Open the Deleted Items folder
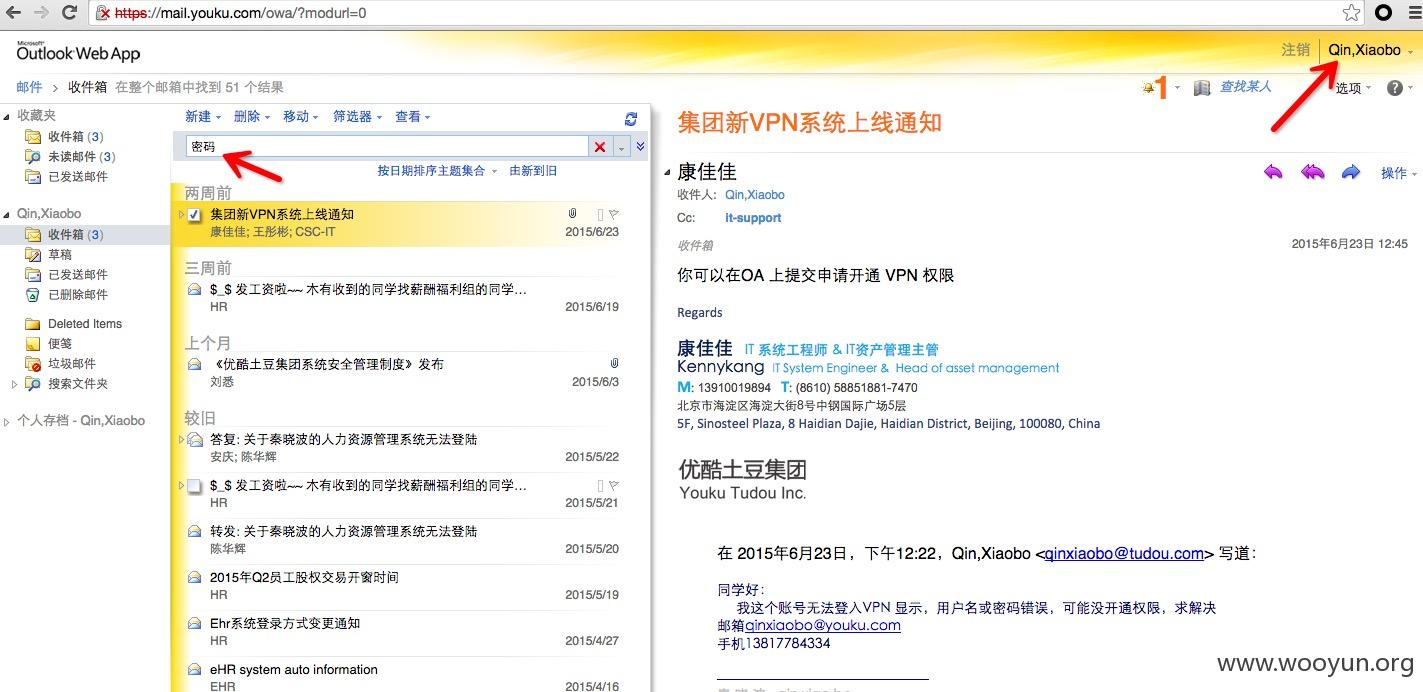Viewport: 1423px width, 692px height. coord(84,324)
